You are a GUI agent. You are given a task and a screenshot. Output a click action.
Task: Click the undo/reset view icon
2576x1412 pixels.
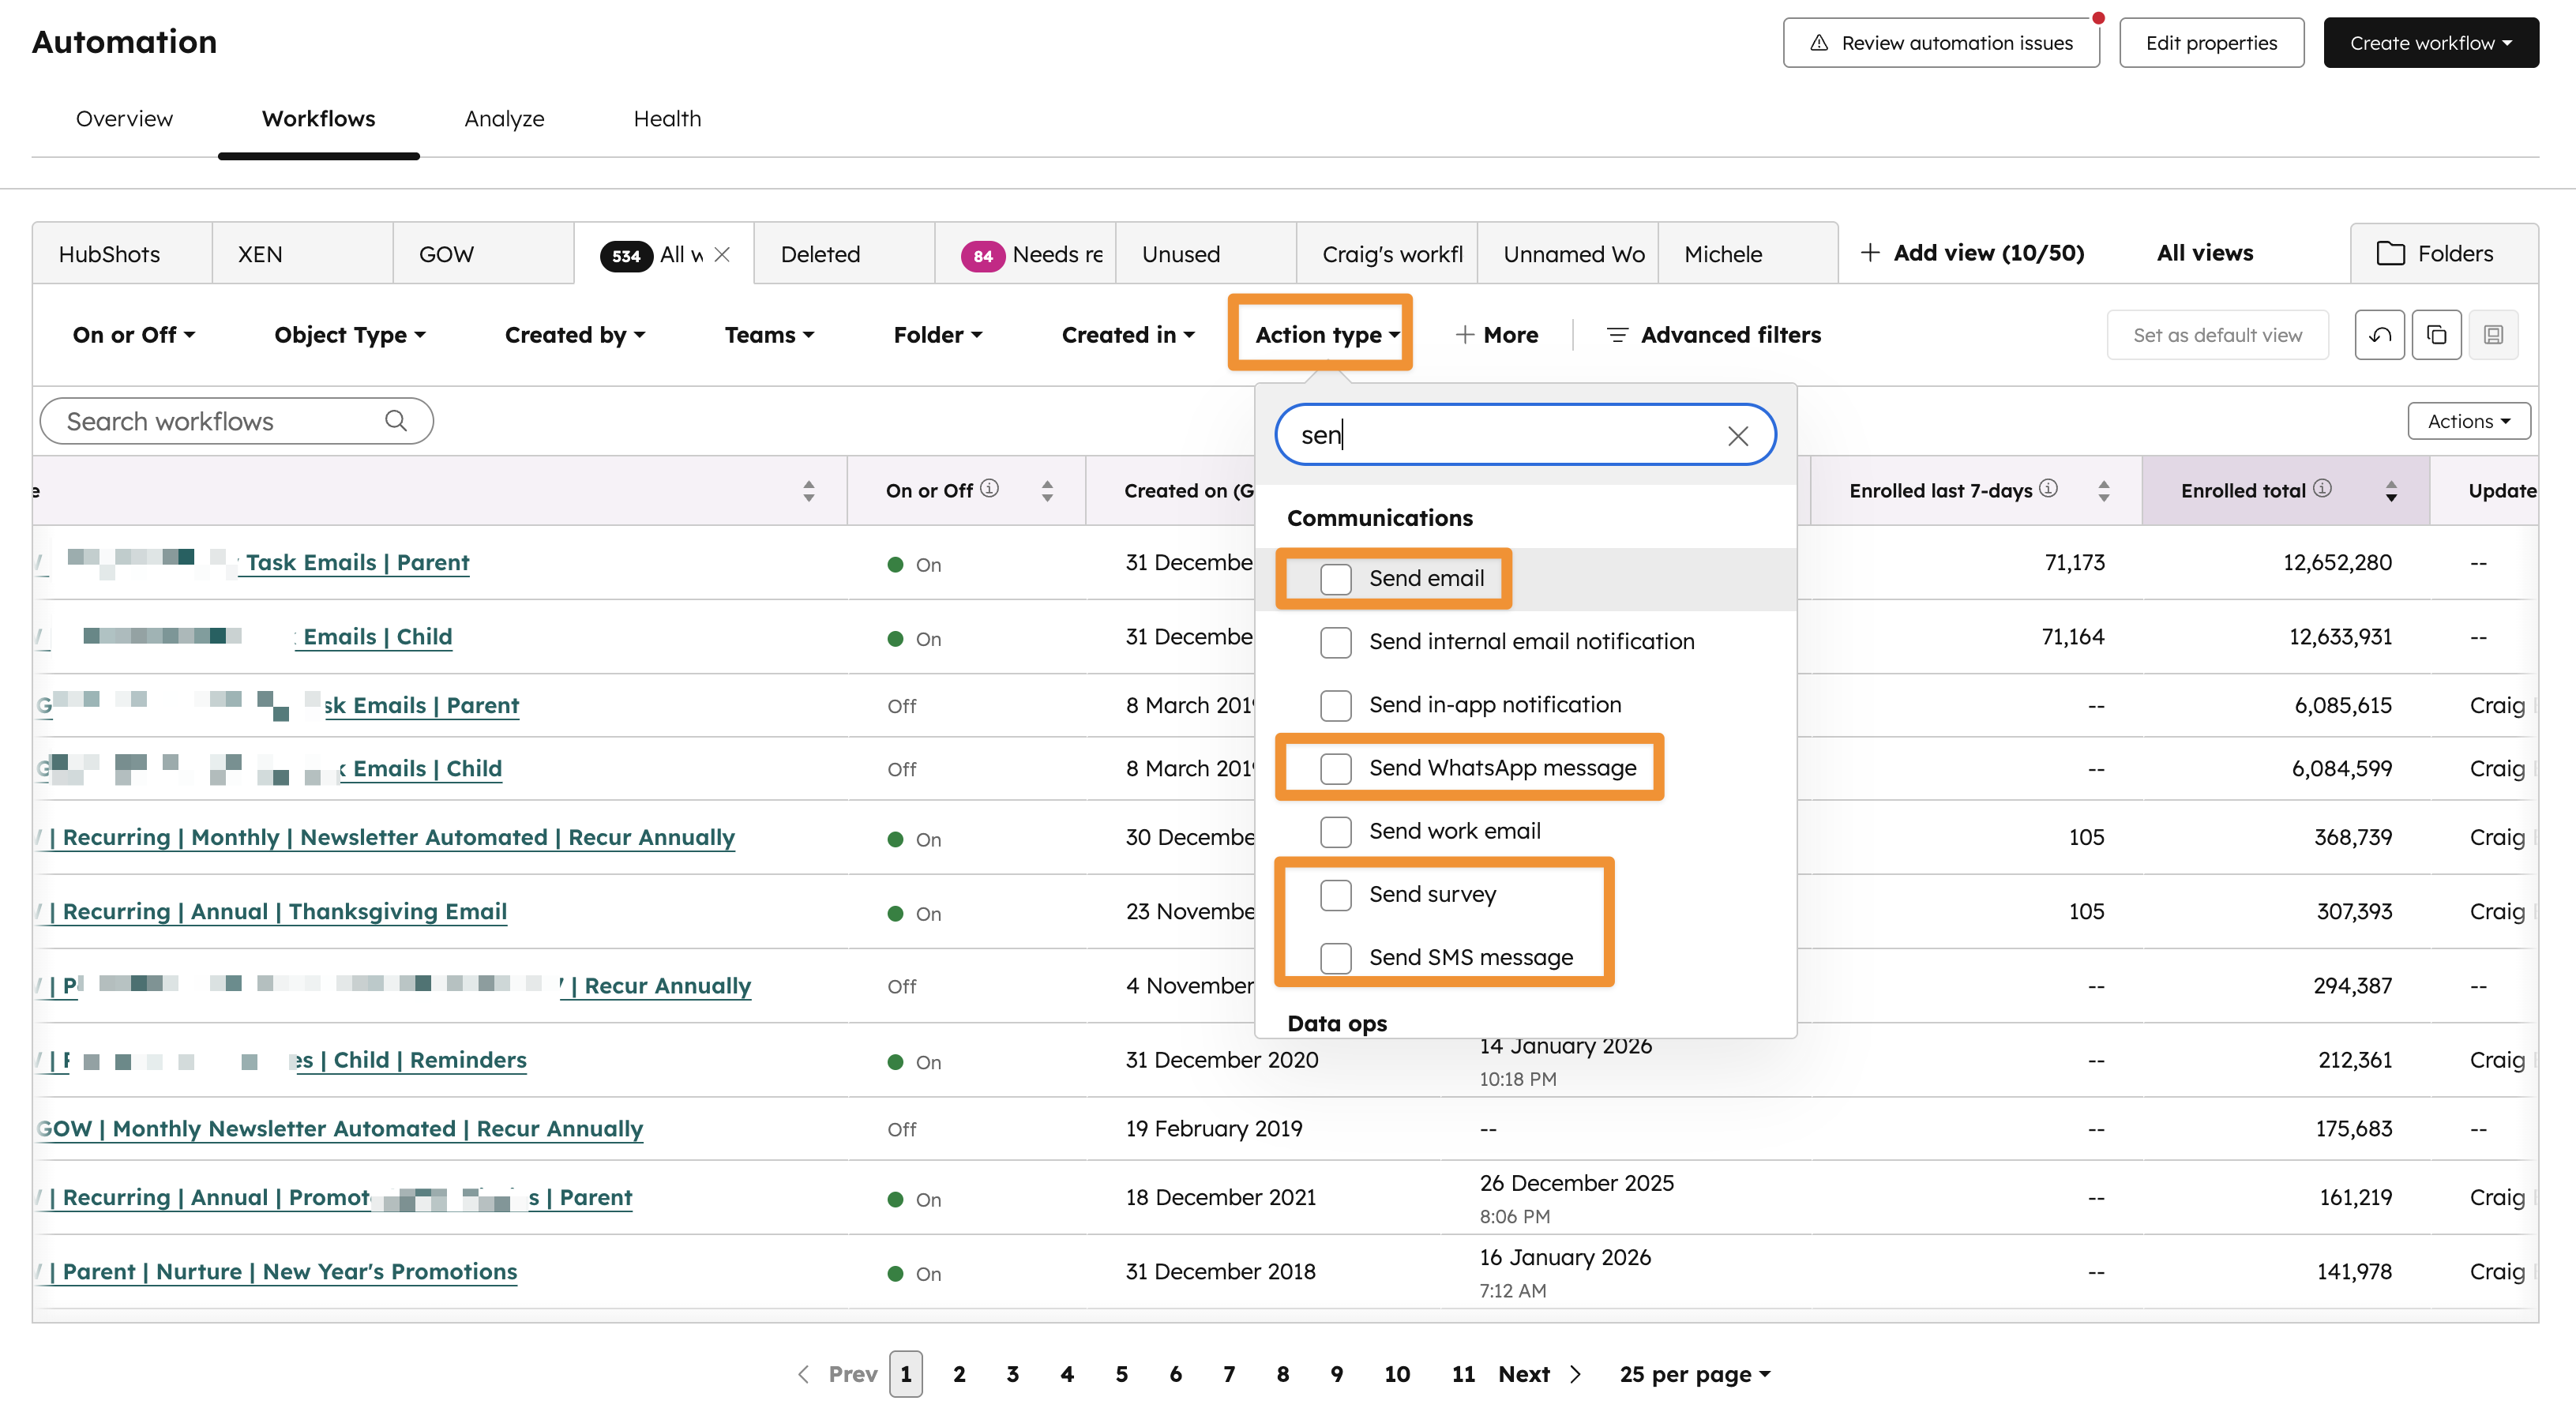pyautogui.click(x=2379, y=335)
